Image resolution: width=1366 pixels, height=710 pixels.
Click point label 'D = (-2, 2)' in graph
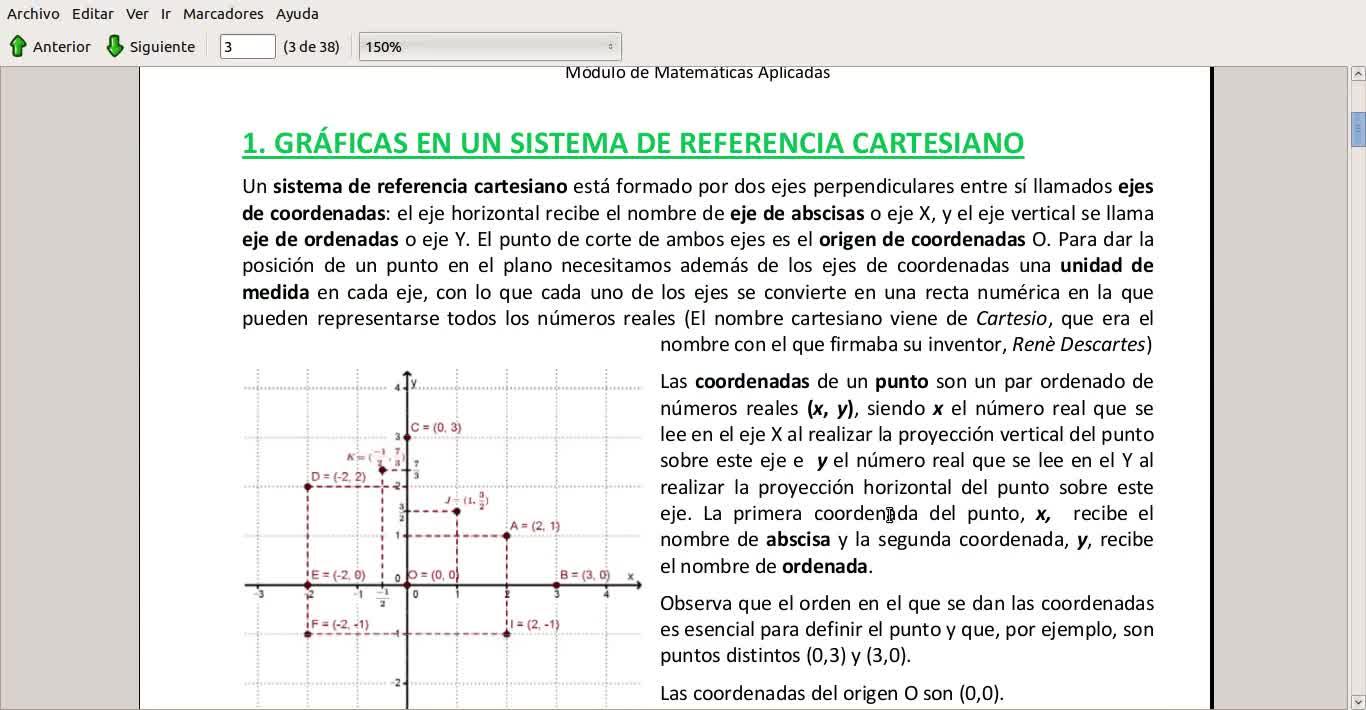pyautogui.click(x=338, y=477)
